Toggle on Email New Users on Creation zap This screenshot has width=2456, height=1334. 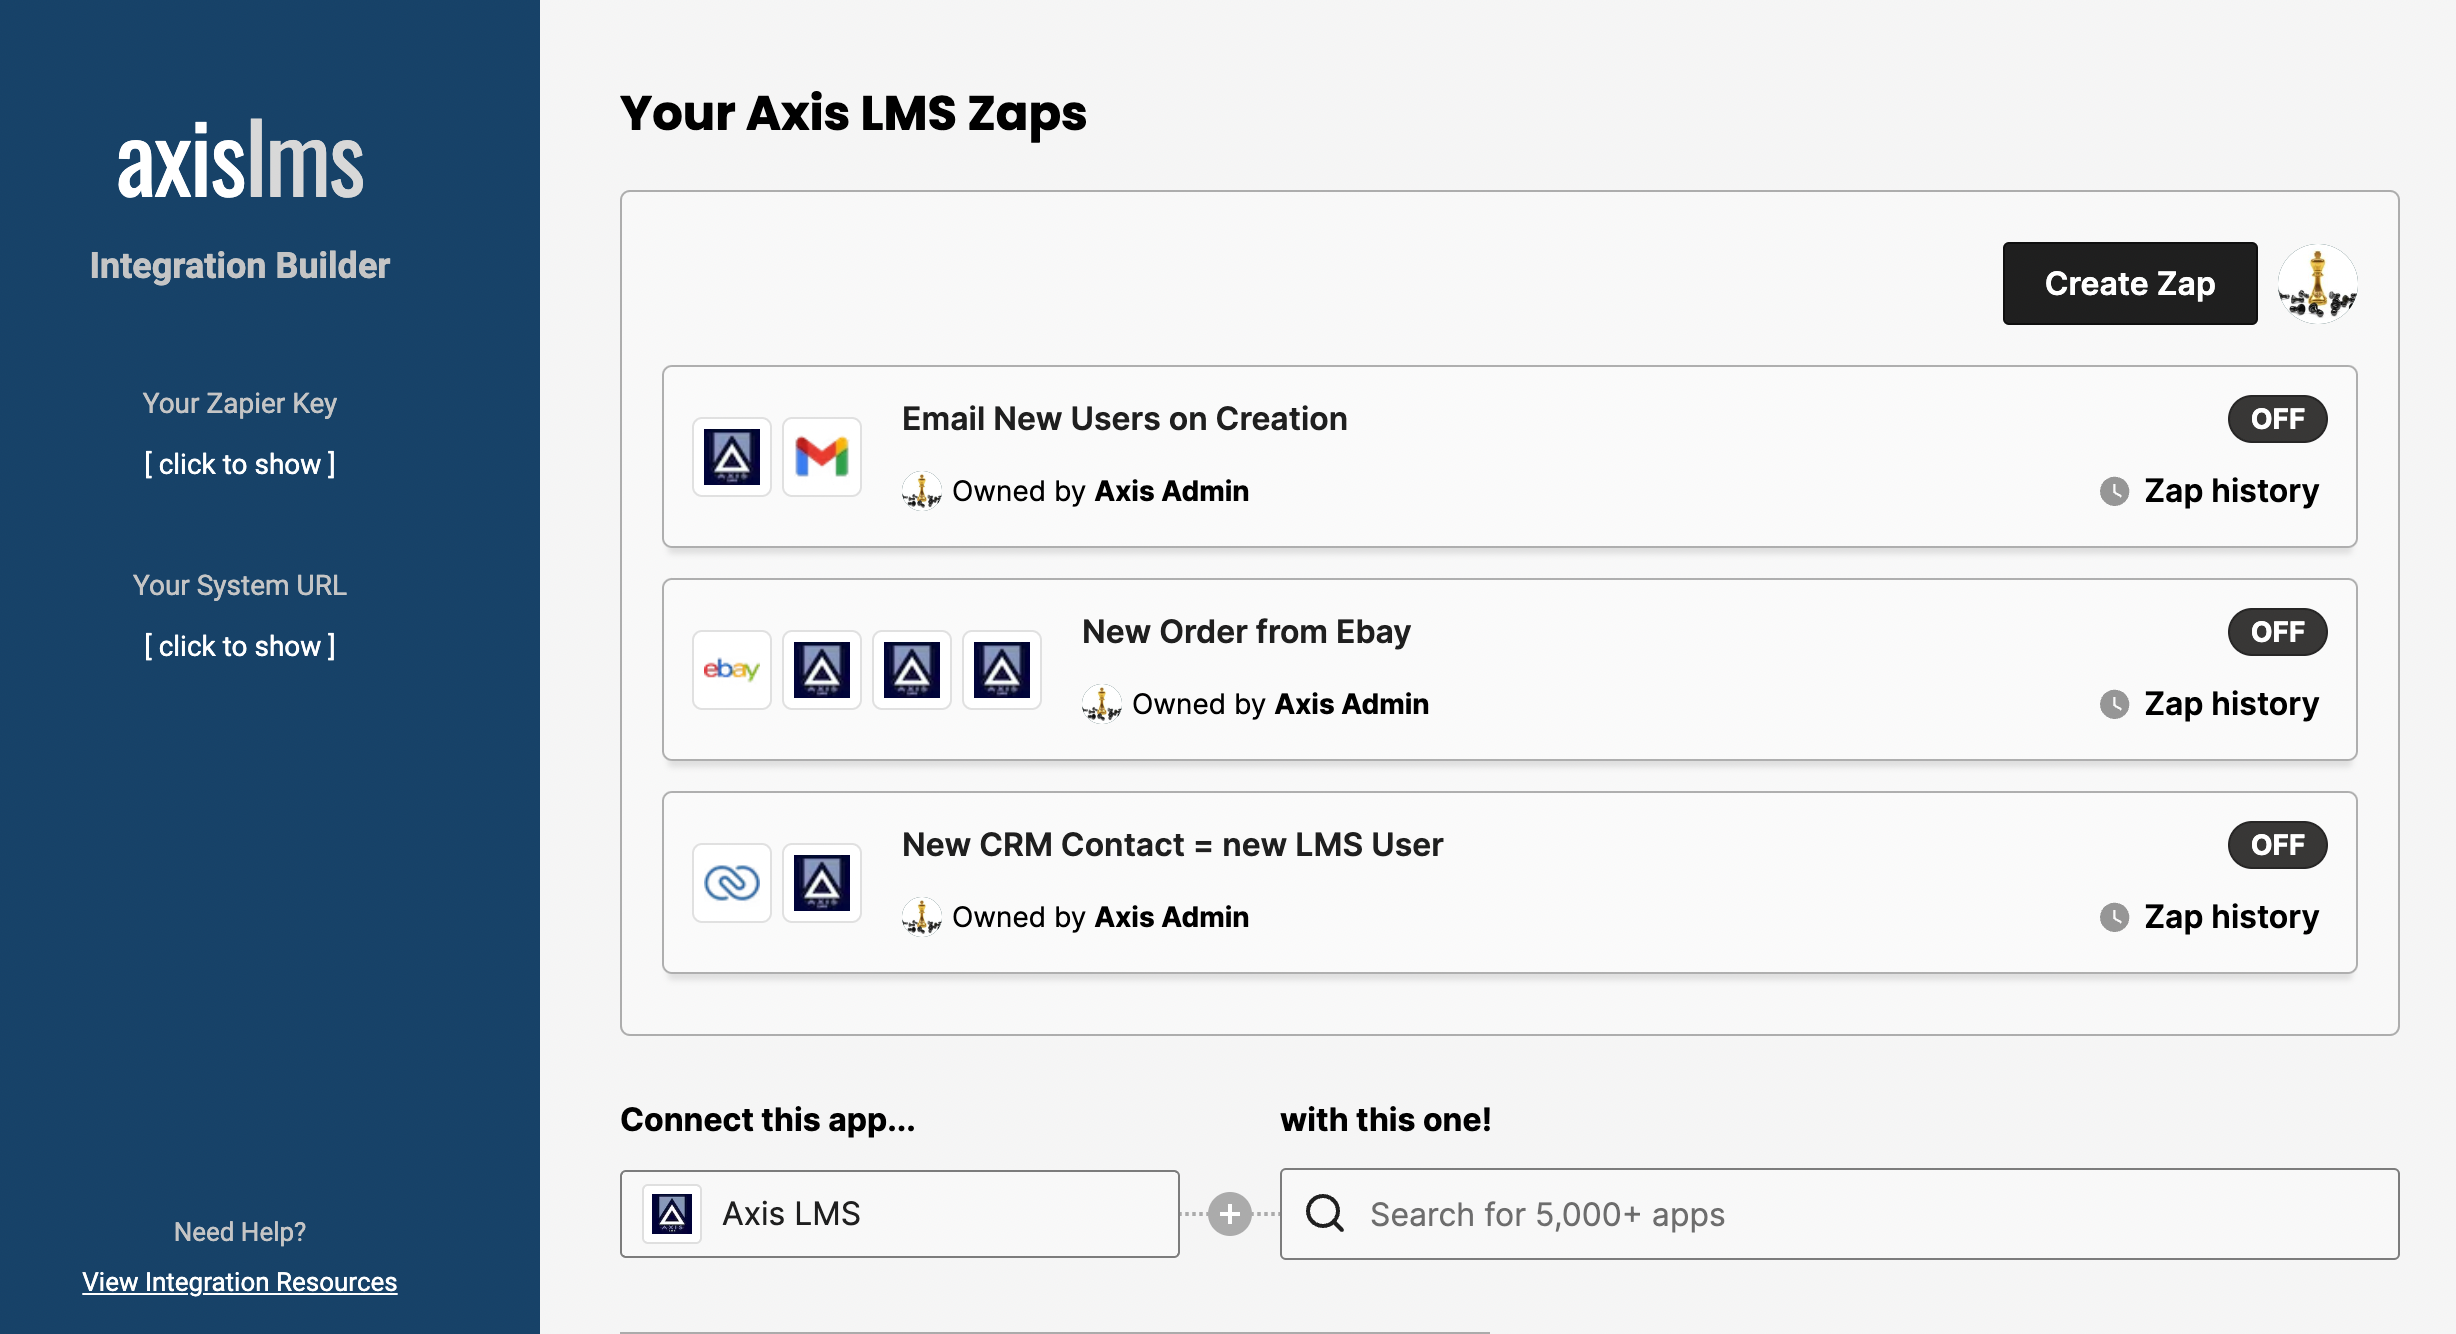pyautogui.click(x=2277, y=419)
